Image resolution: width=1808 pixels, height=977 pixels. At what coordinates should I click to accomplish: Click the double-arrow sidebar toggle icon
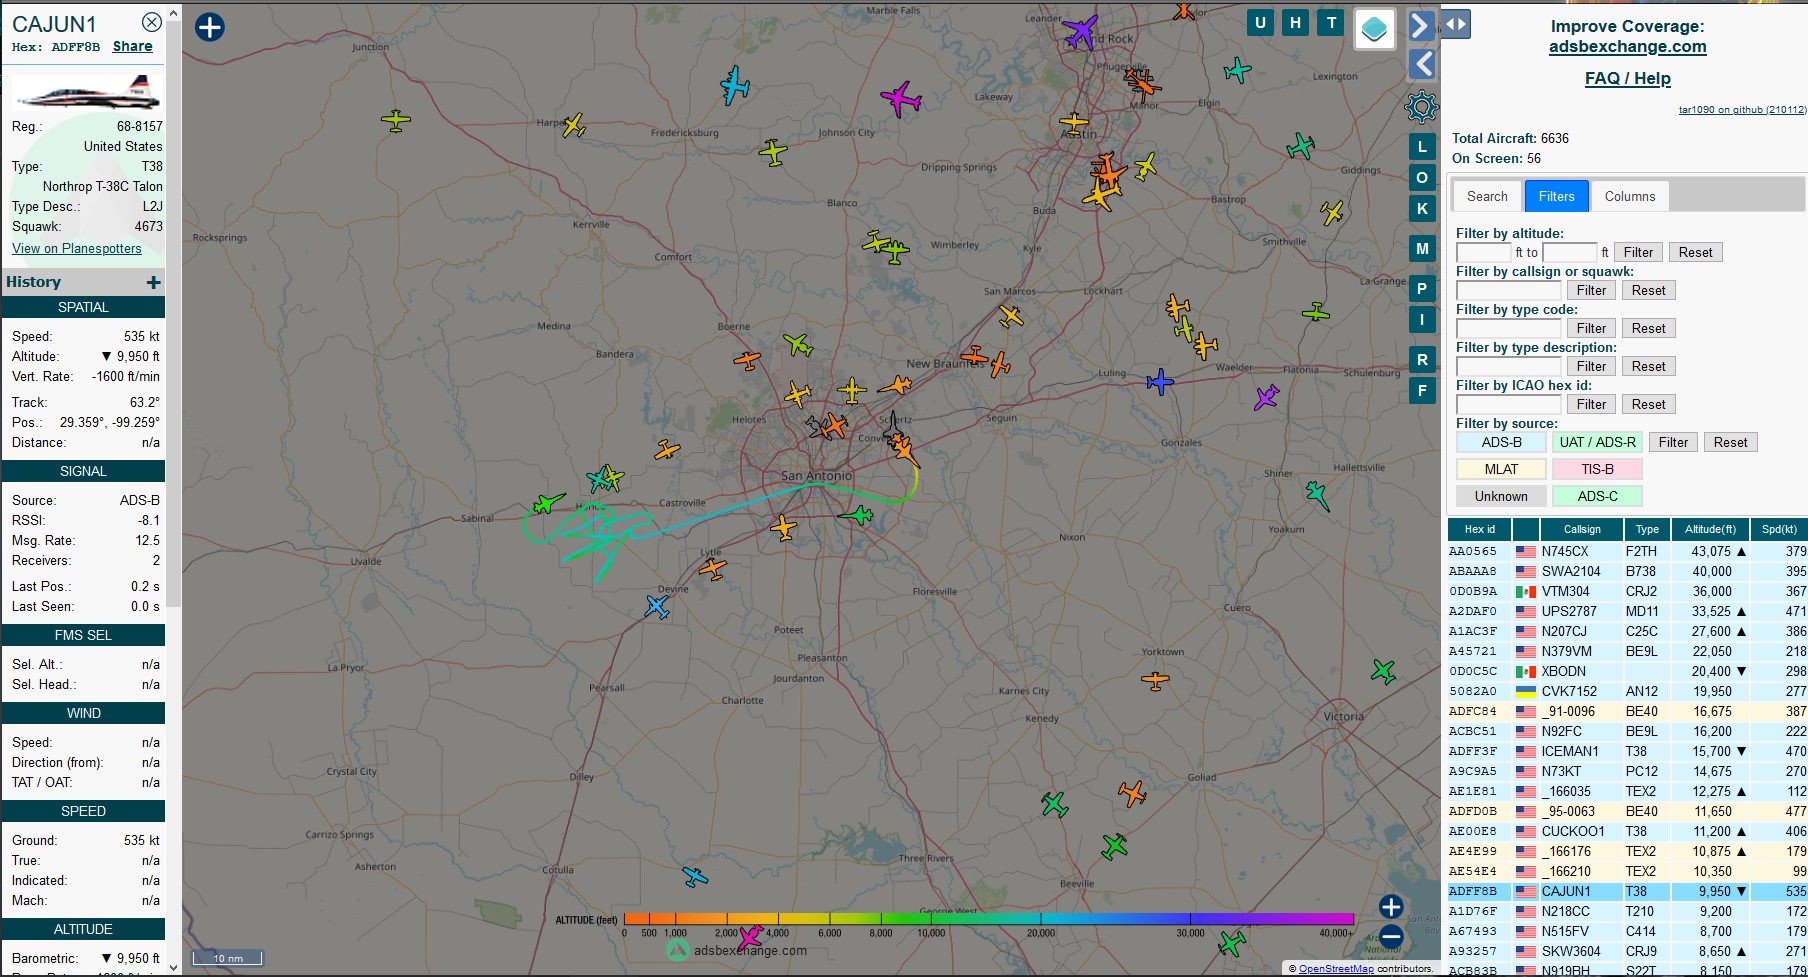click(x=1456, y=24)
